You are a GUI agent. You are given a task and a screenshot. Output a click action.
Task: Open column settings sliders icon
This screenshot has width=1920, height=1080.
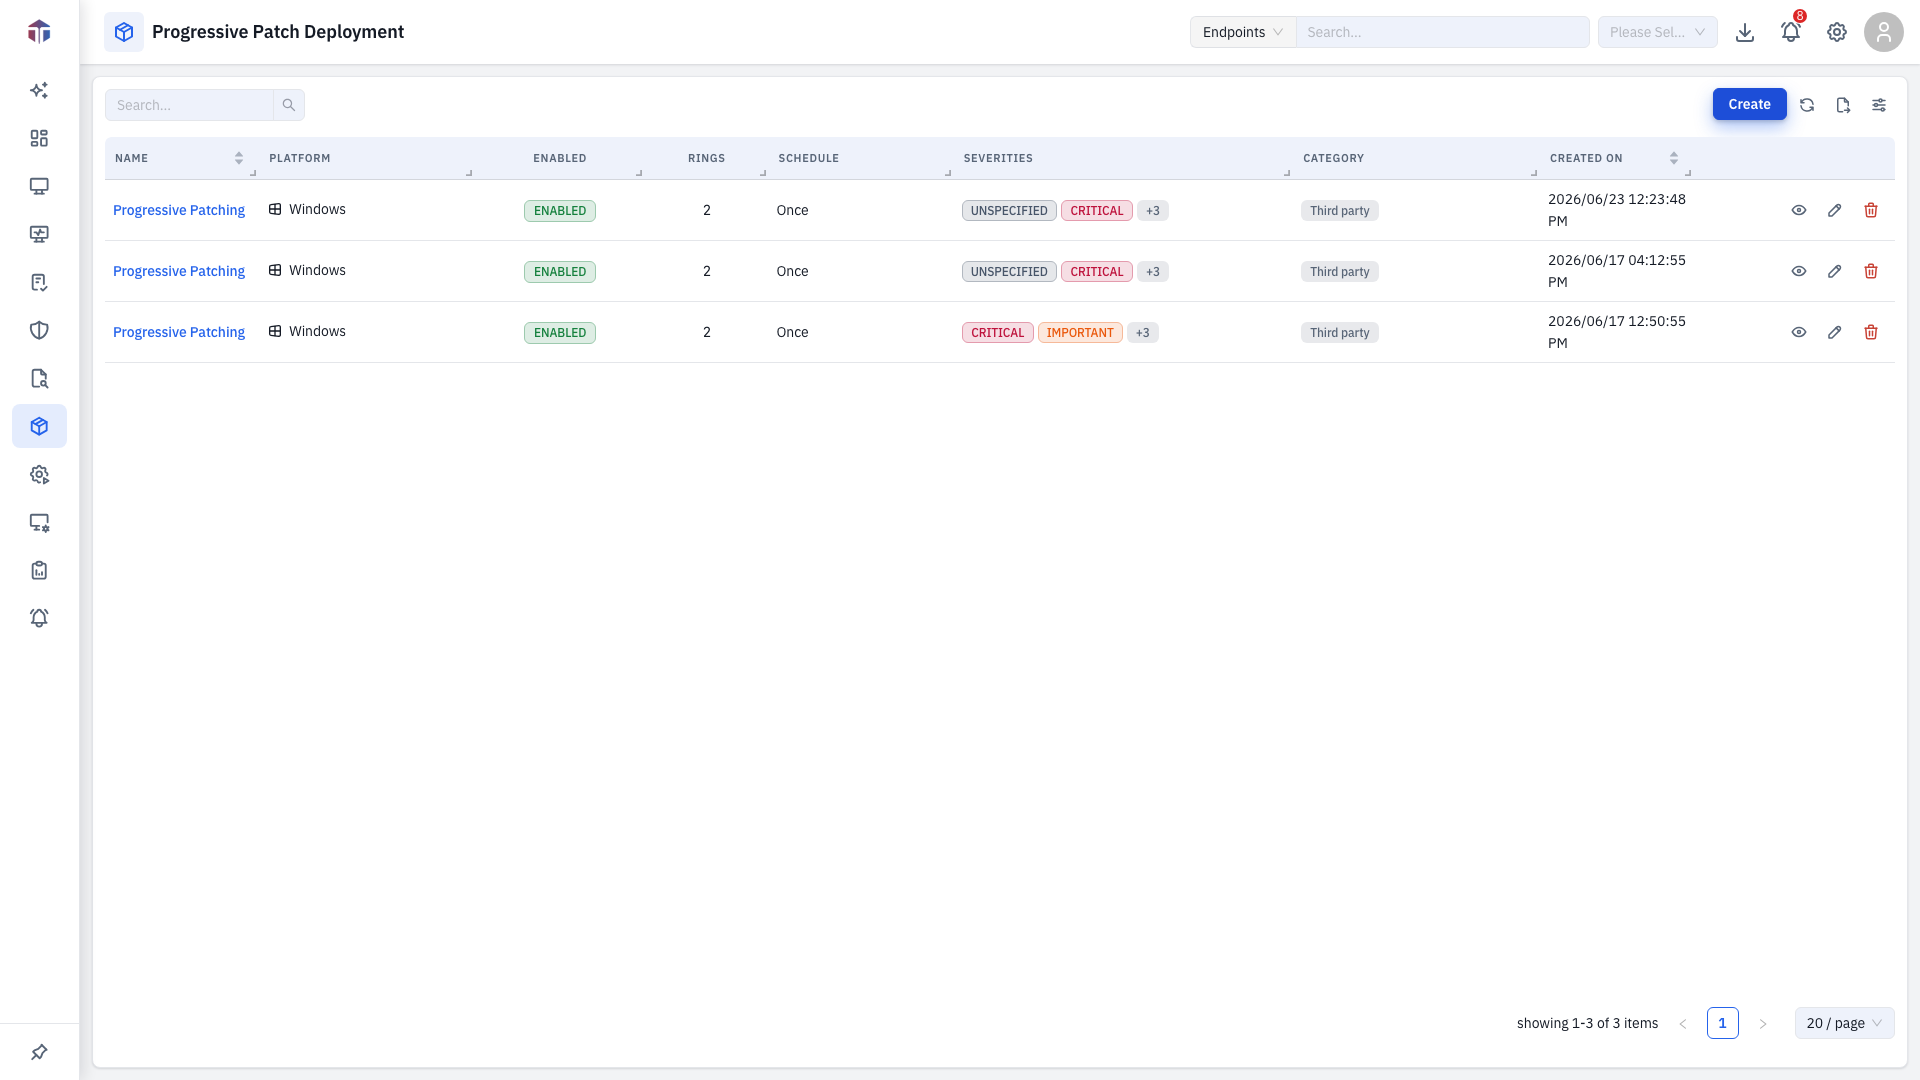tap(1879, 104)
